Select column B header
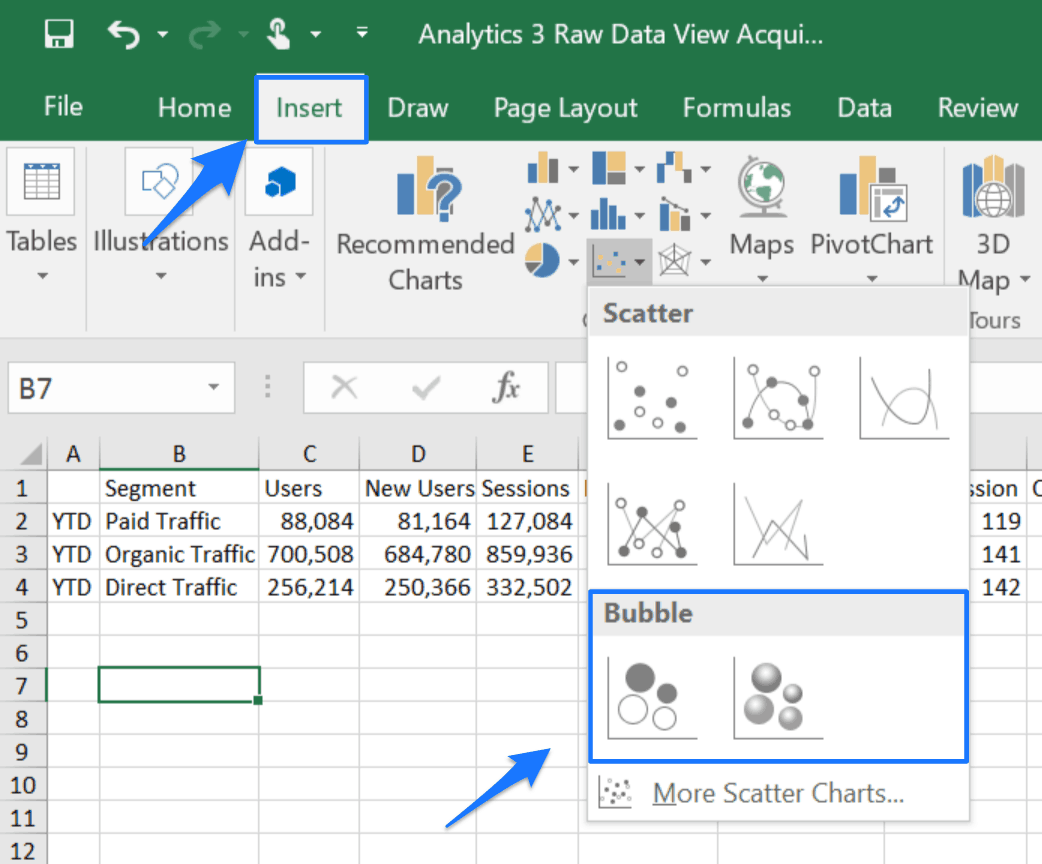The height and width of the screenshot is (864, 1042). tap(179, 455)
